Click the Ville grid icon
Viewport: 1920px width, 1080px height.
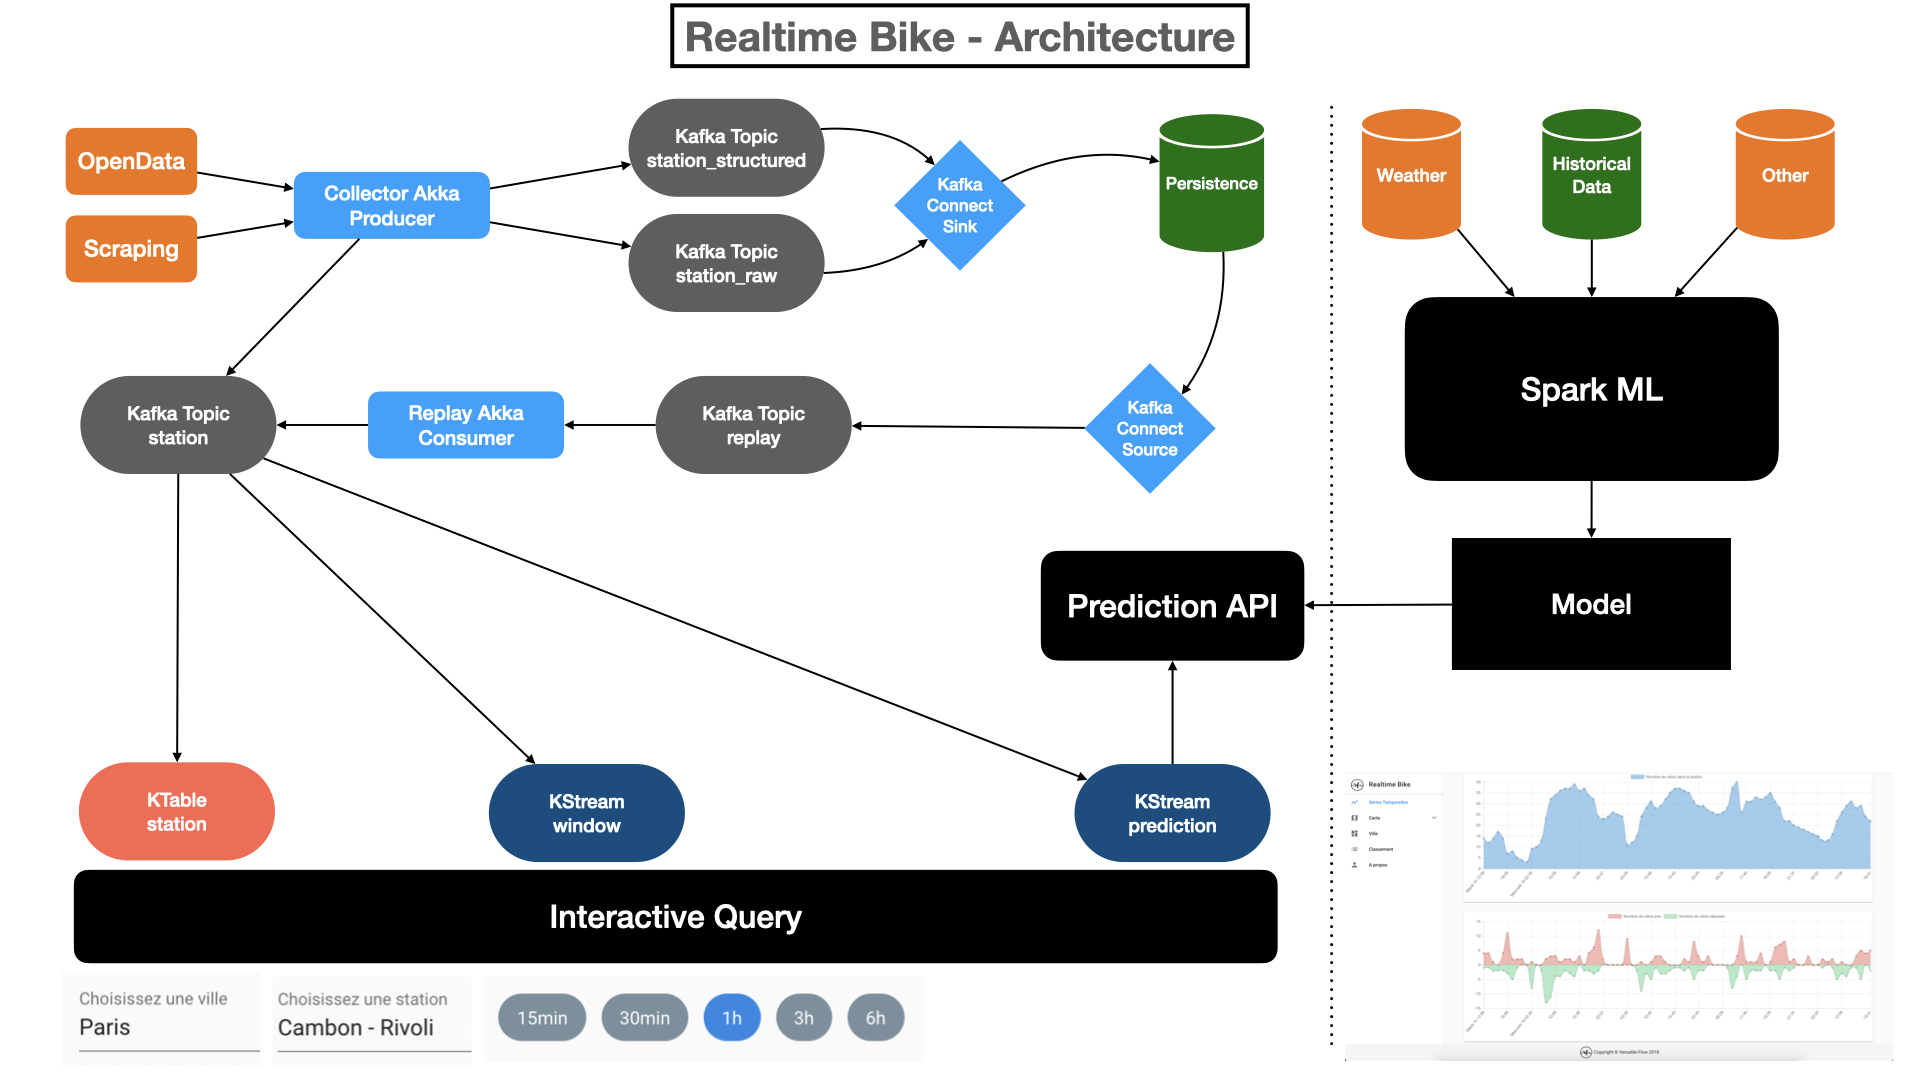[x=1355, y=833]
